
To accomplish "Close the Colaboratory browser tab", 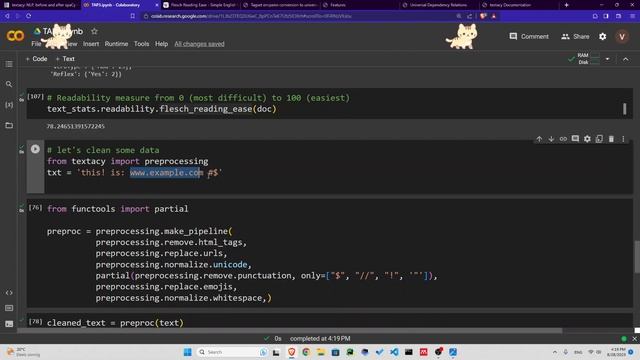I will coord(157,5).
